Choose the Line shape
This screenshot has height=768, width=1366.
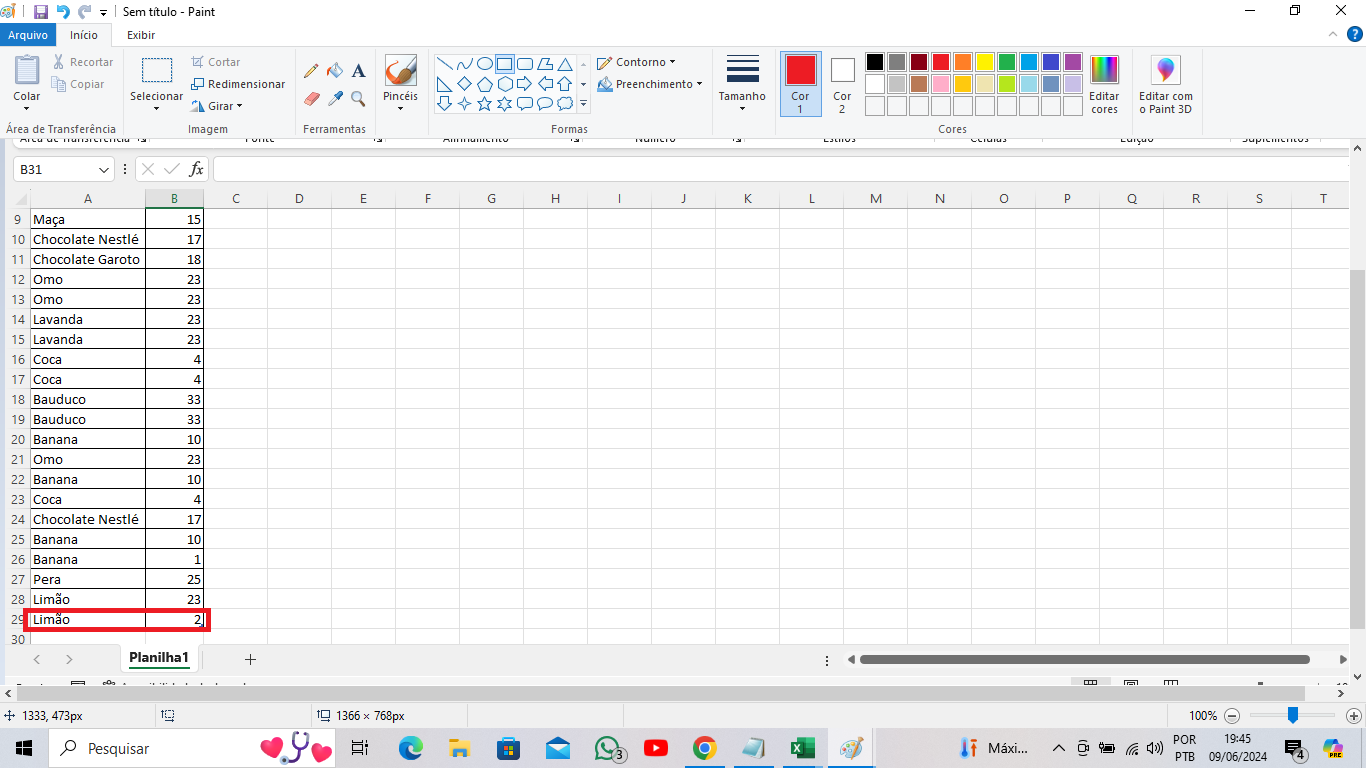click(445, 64)
